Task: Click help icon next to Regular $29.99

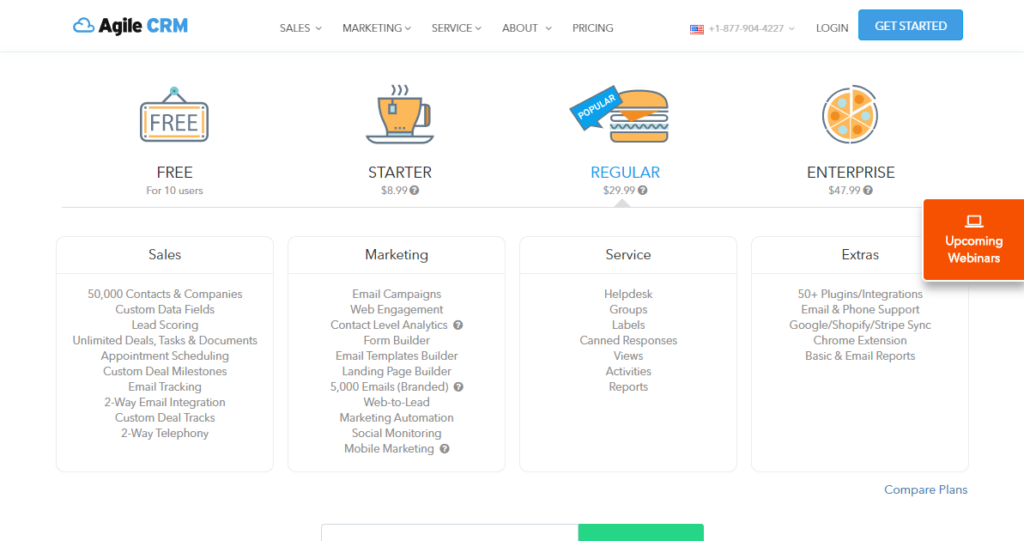Action: point(643,191)
